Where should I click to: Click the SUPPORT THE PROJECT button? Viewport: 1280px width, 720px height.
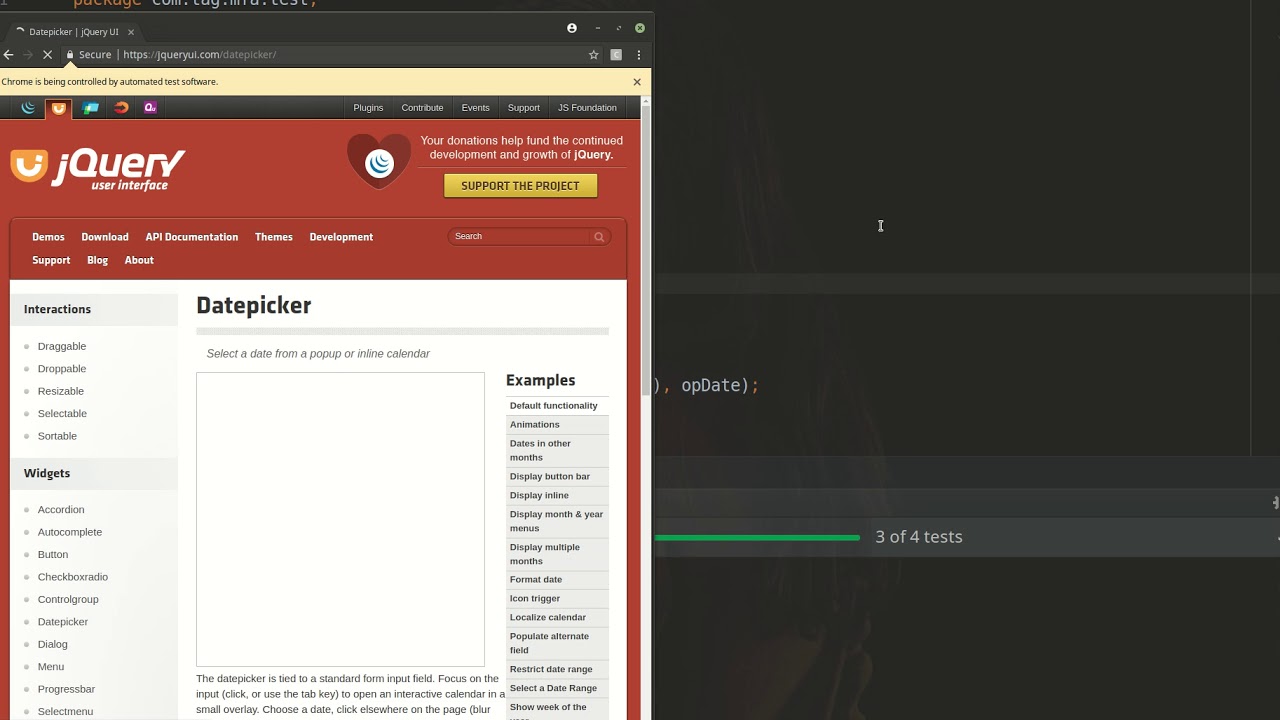520,186
